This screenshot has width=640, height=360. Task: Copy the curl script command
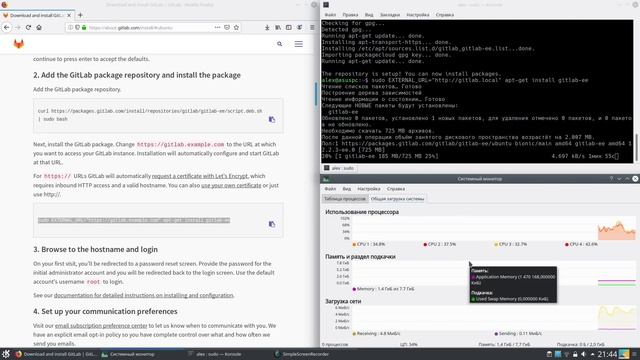pos(272,119)
